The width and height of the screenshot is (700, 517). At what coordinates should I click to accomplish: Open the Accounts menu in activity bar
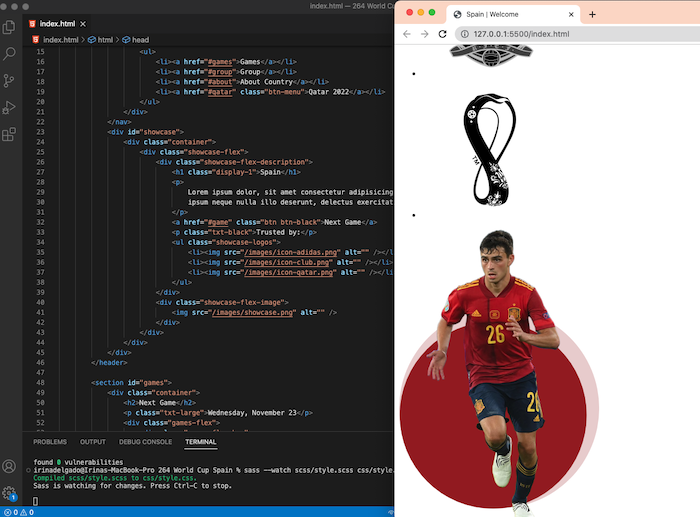click(x=9, y=466)
